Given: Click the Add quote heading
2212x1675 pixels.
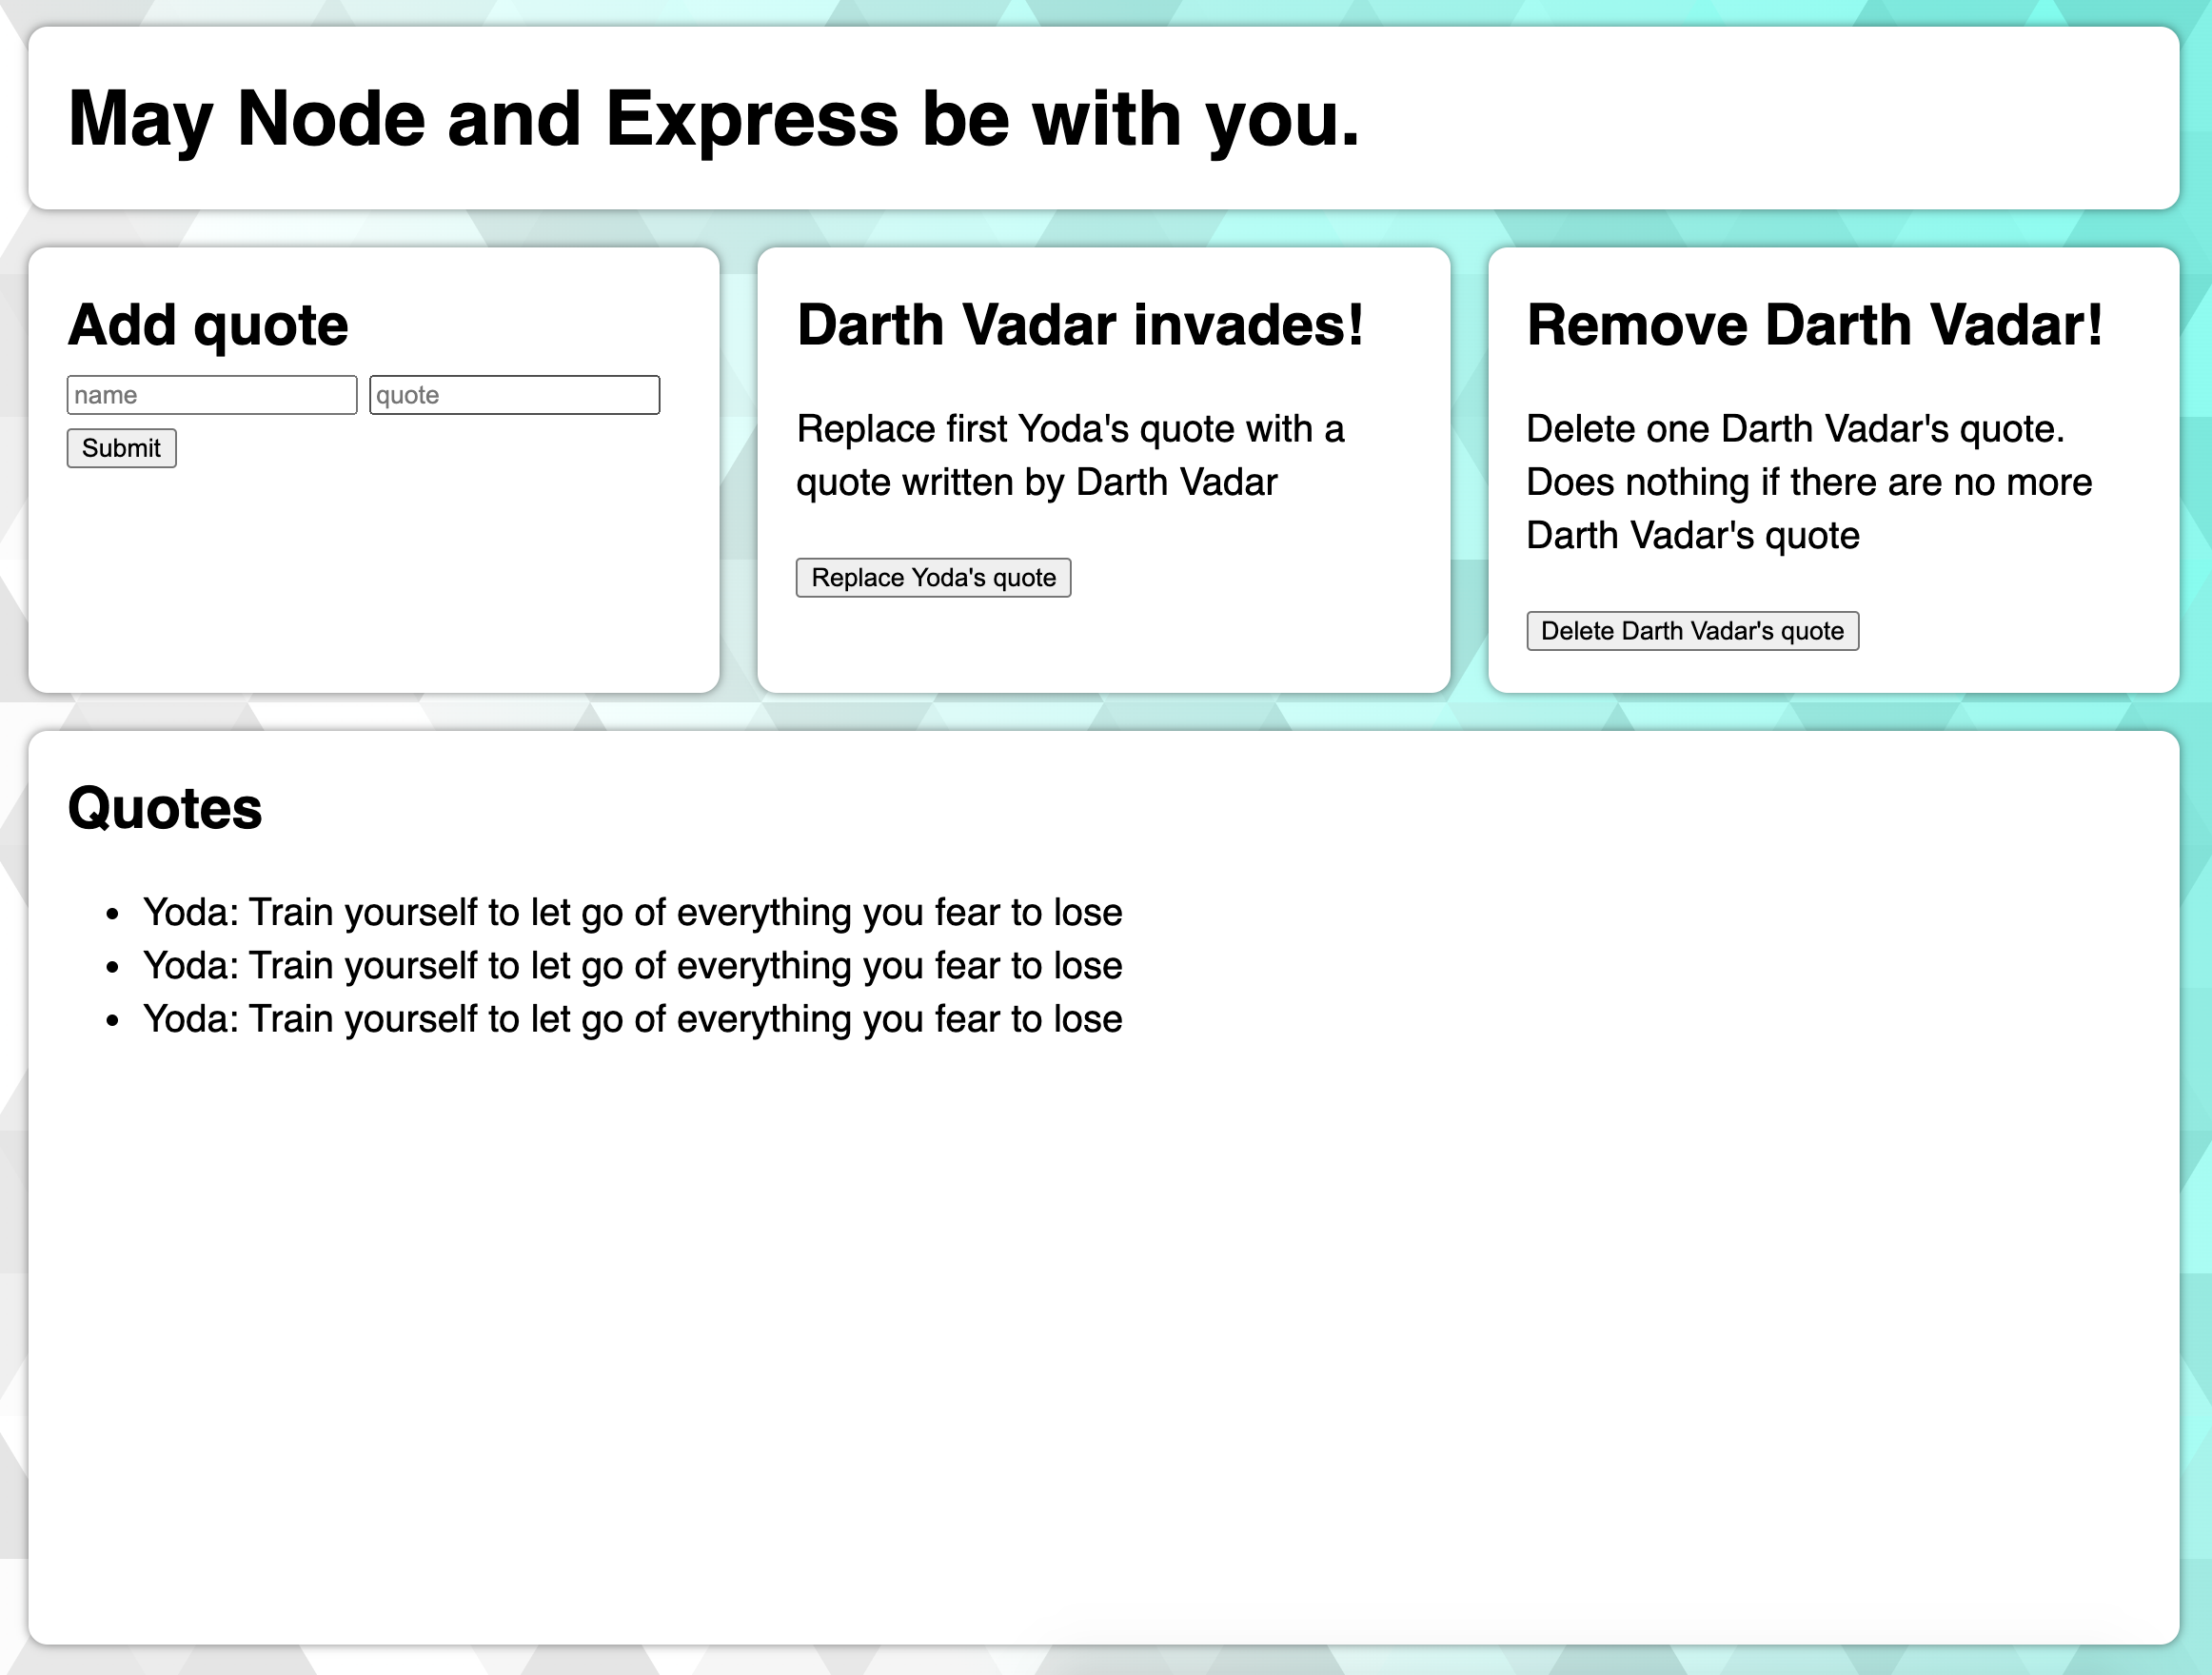Looking at the screenshot, I should [207, 323].
